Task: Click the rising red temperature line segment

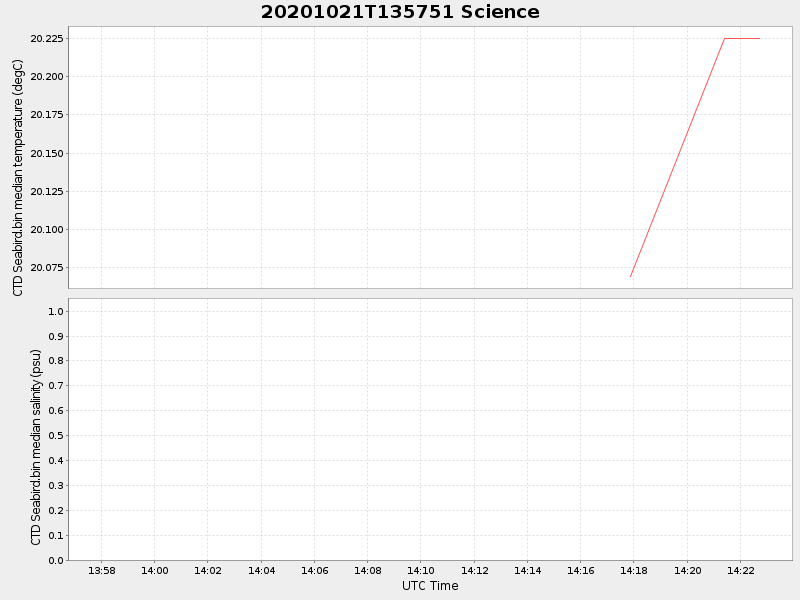Action: 678,158
